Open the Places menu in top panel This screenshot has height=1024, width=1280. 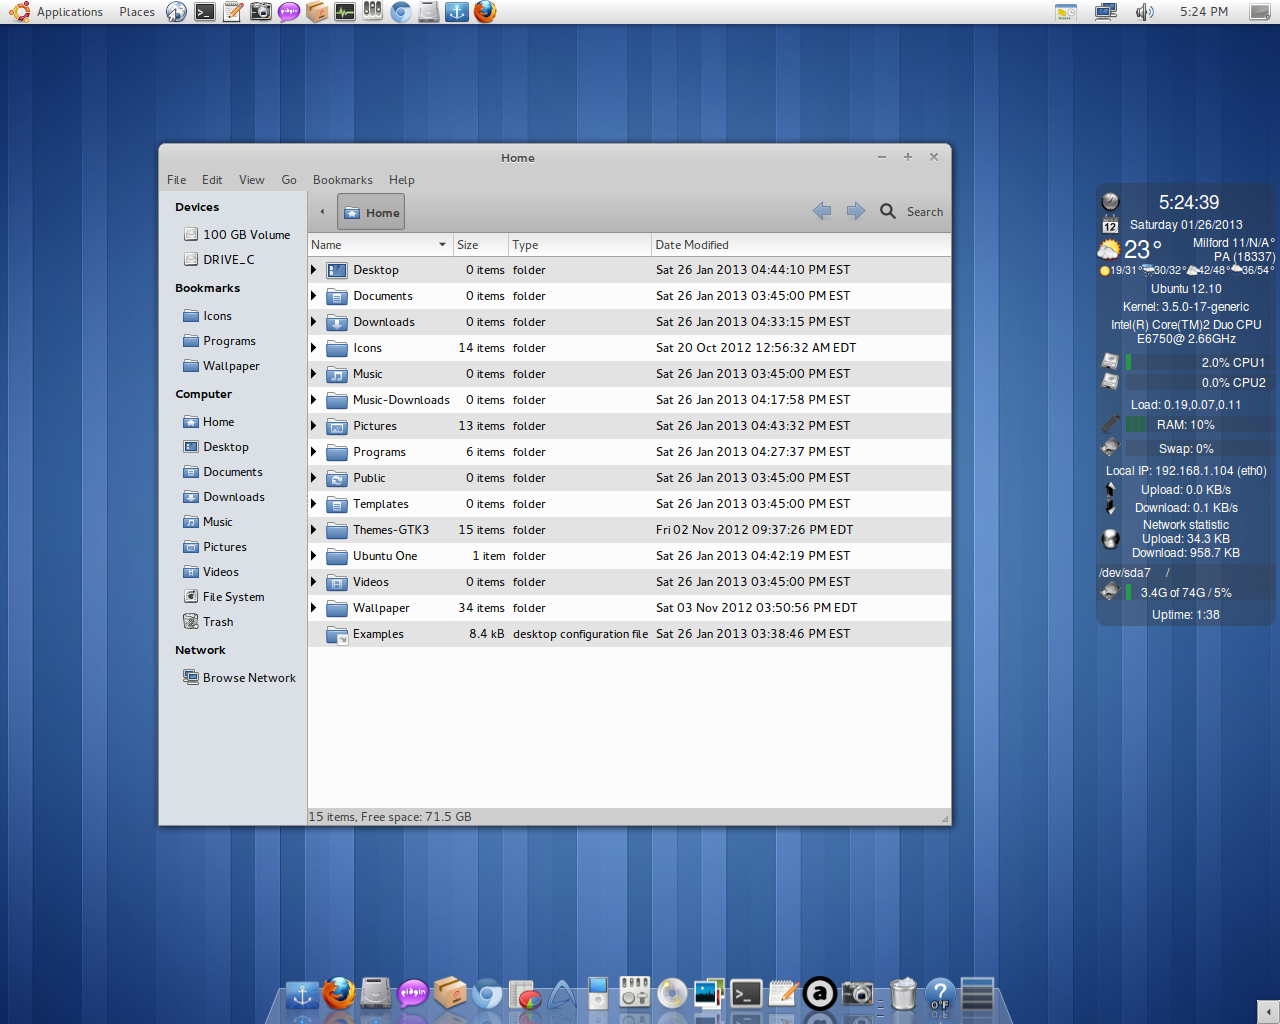click(x=137, y=12)
